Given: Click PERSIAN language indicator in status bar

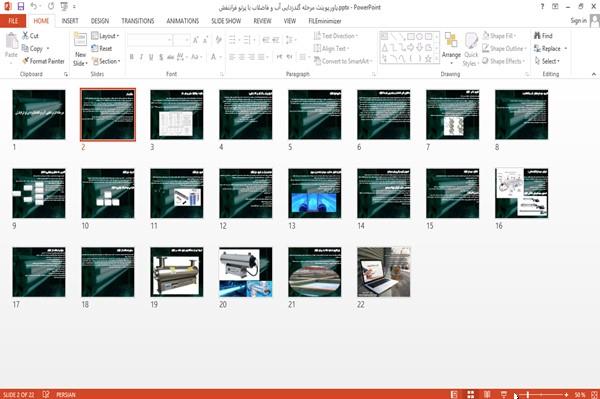Looking at the screenshot, I should pyautogui.click(x=66, y=394).
